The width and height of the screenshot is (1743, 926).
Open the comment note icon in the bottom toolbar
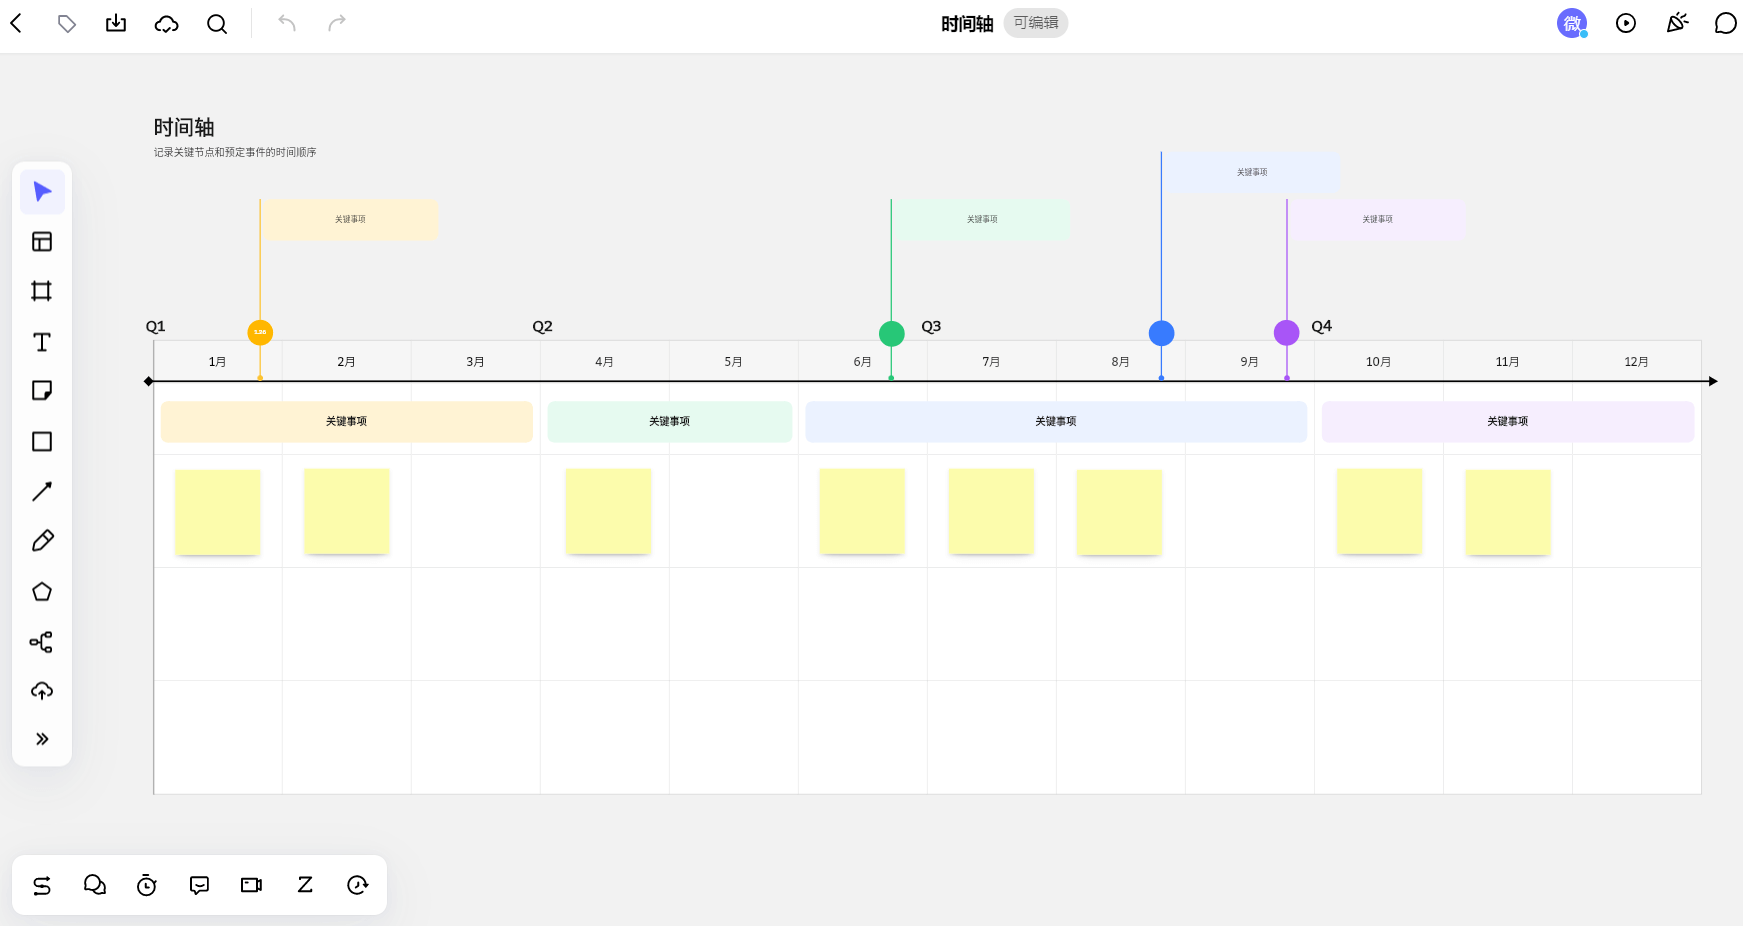point(200,885)
